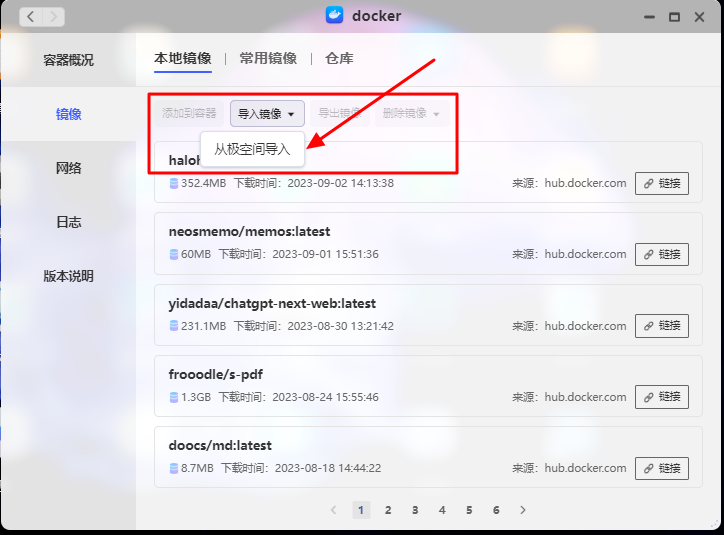Select the doocs/md:latest image

coord(428,457)
